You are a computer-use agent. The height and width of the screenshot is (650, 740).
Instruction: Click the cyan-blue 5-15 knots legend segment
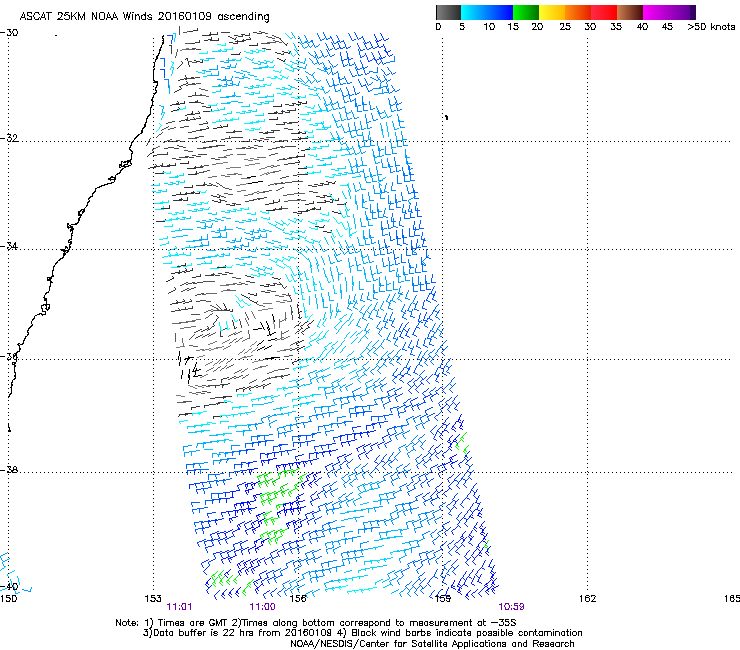(x=487, y=12)
